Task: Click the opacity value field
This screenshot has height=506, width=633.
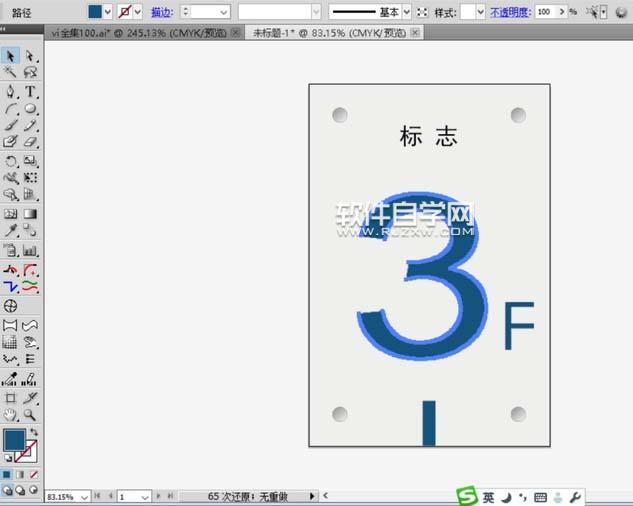Action: click(545, 12)
